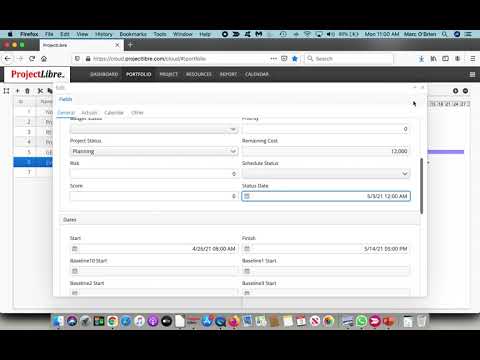Screen dimensions: 480x360
Task: Click the Chrome icon in the Dock
Action: (113, 321)
